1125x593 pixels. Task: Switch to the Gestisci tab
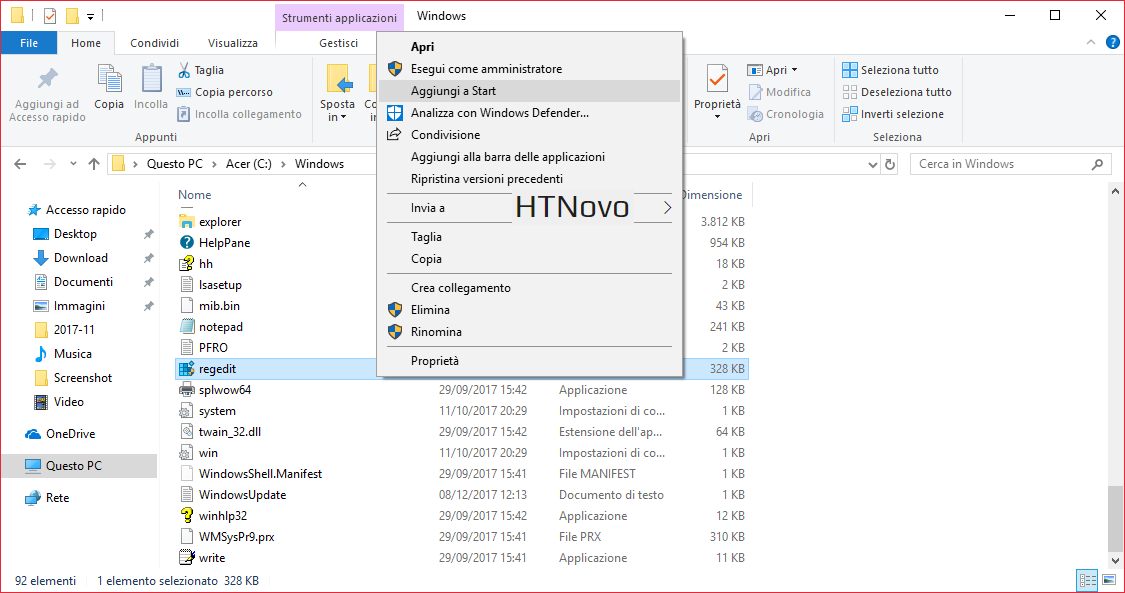tap(339, 43)
